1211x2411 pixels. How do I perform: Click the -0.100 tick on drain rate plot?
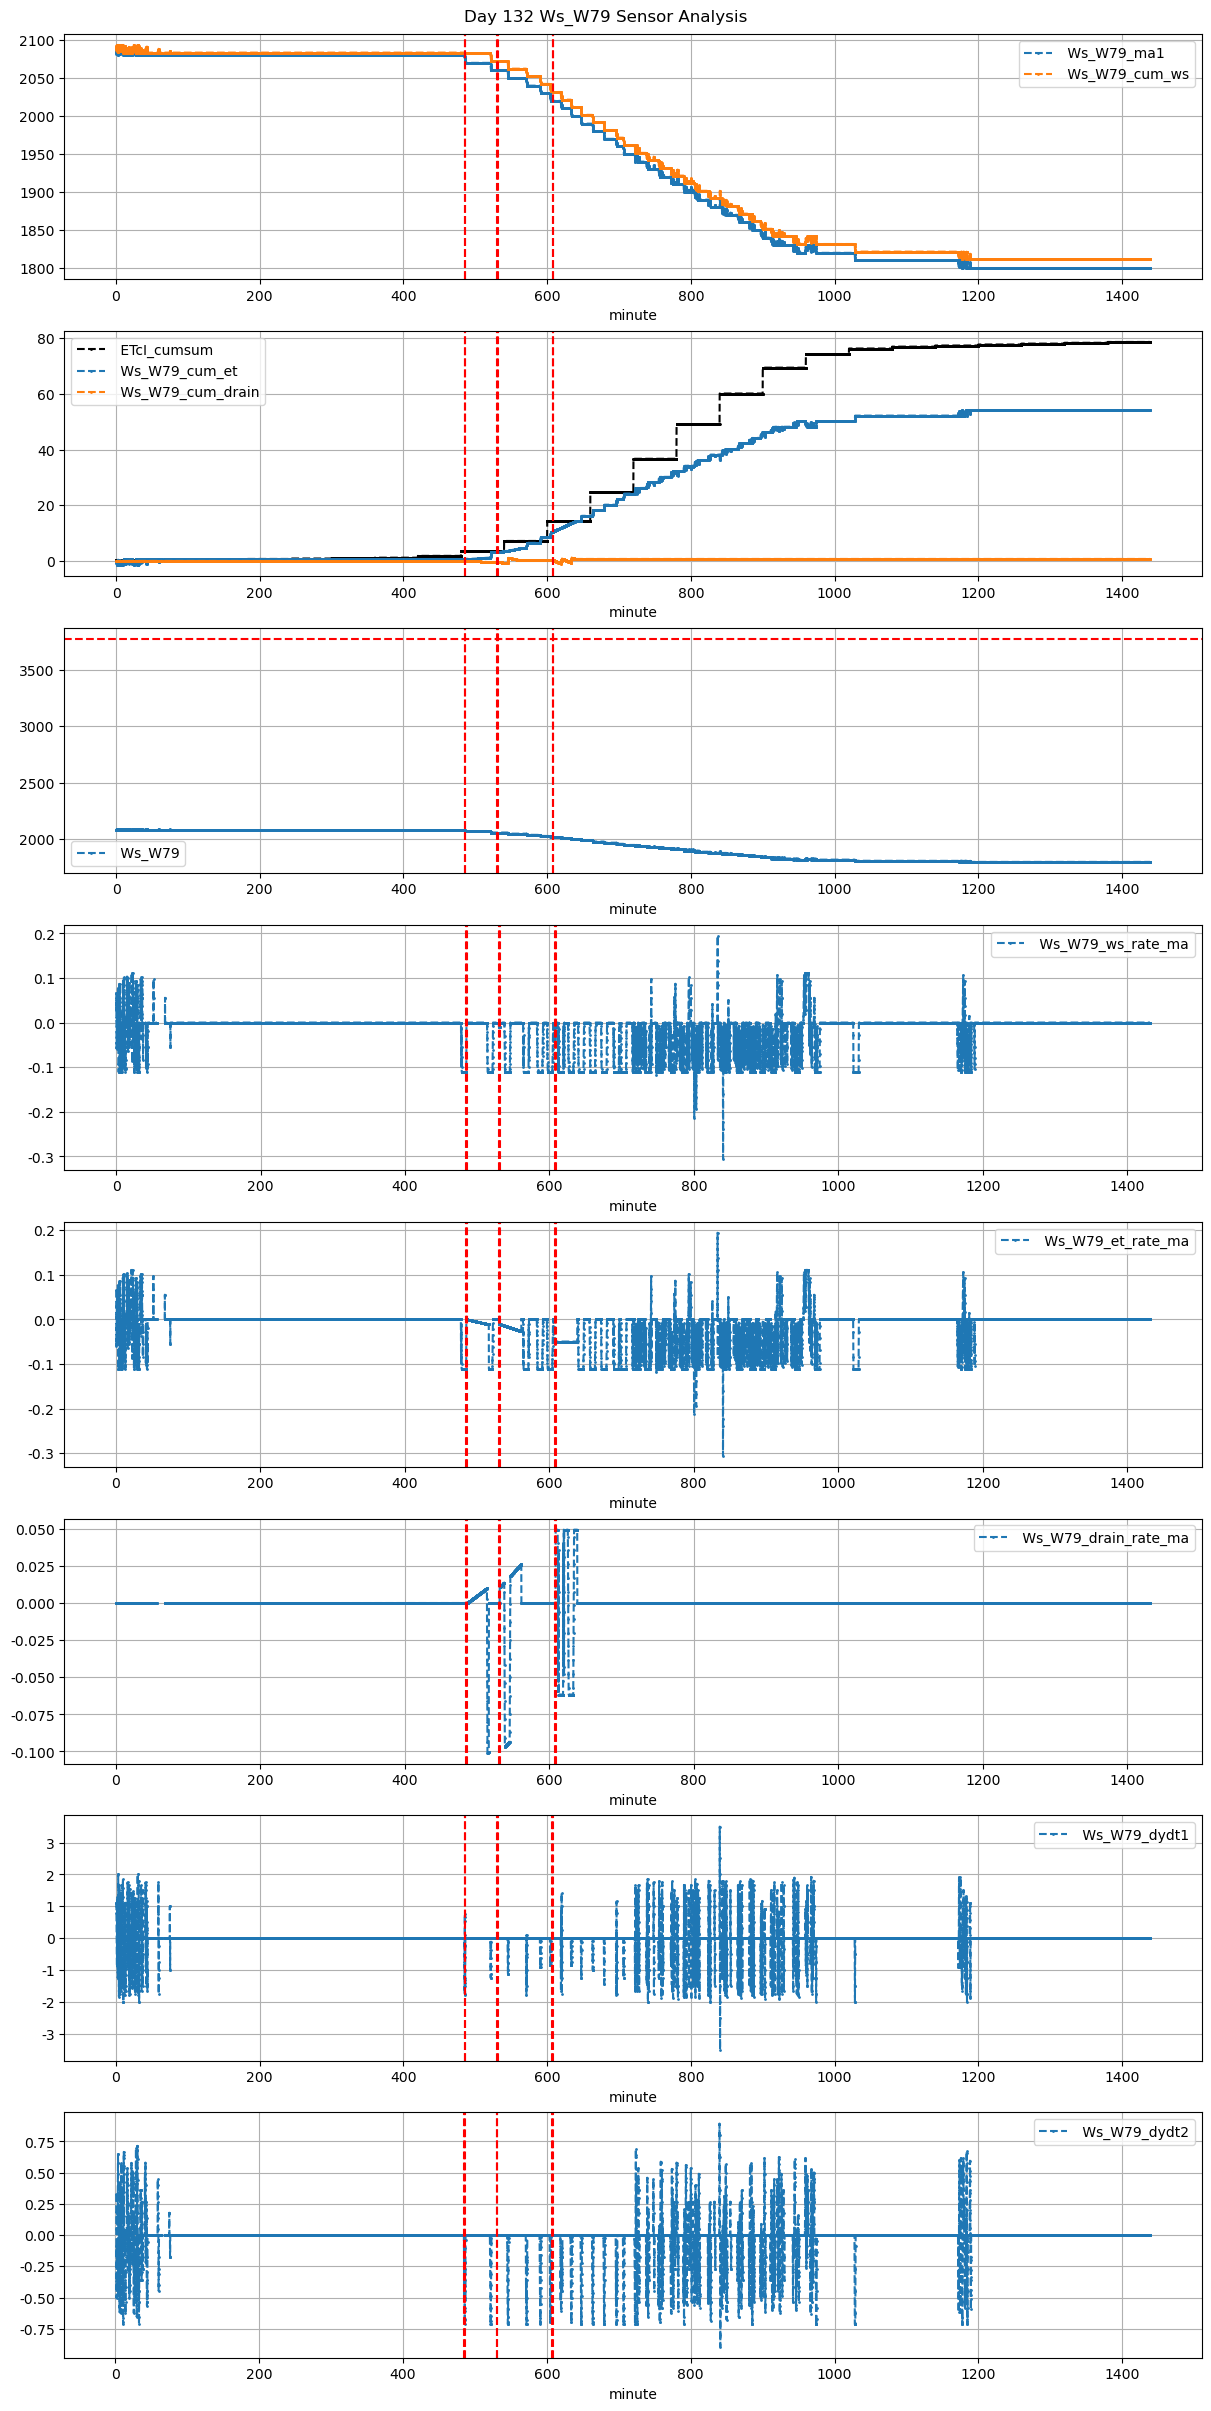(32, 1753)
